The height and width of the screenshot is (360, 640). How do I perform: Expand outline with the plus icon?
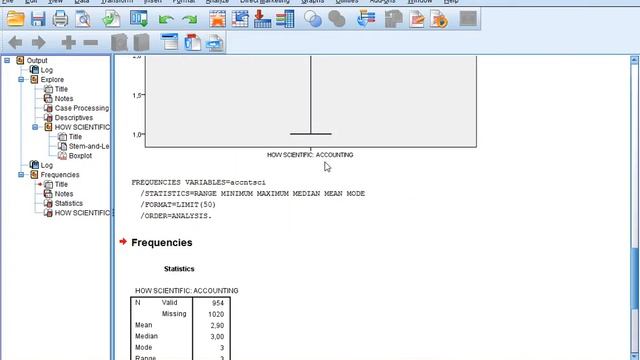(68, 42)
